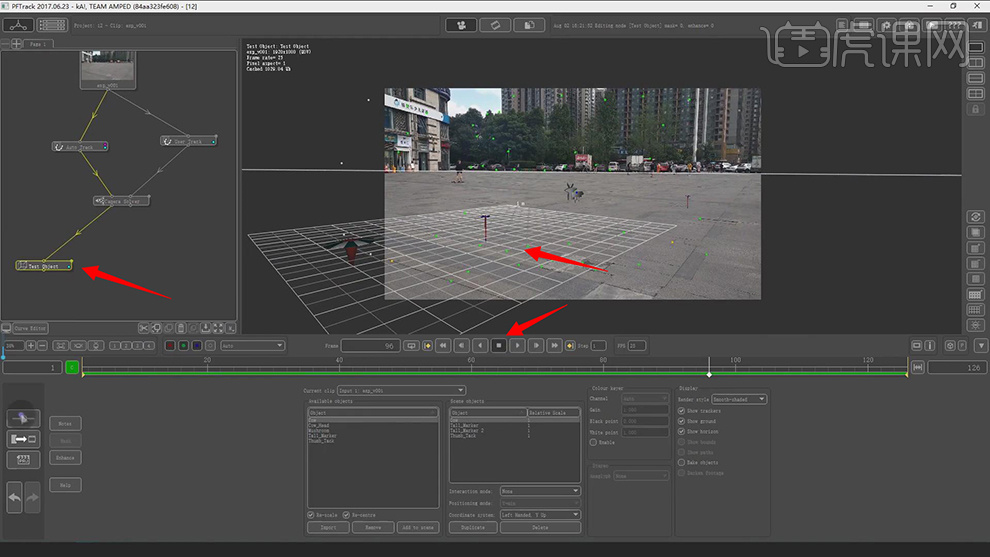Click the download/import arrow icon under node tree
This screenshot has width=990, height=557.
[206, 328]
